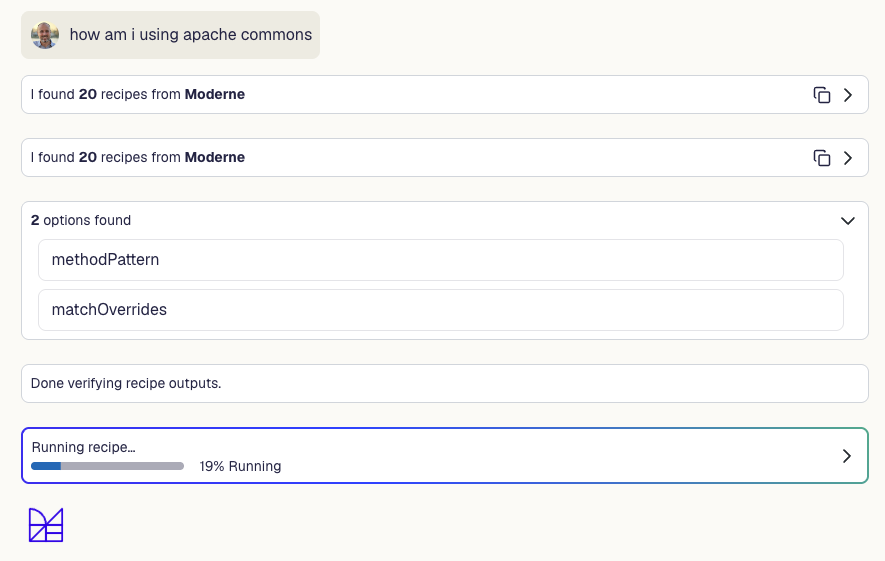This screenshot has width=885, height=561.
Task: Click the recipe run progress bar
Action: click(107, 466)
